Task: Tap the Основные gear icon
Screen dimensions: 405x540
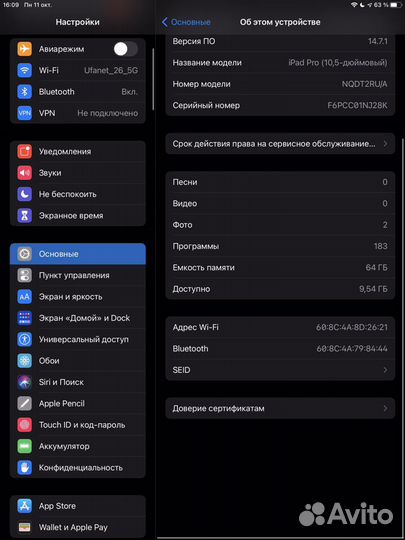Action: pos(24,254)
